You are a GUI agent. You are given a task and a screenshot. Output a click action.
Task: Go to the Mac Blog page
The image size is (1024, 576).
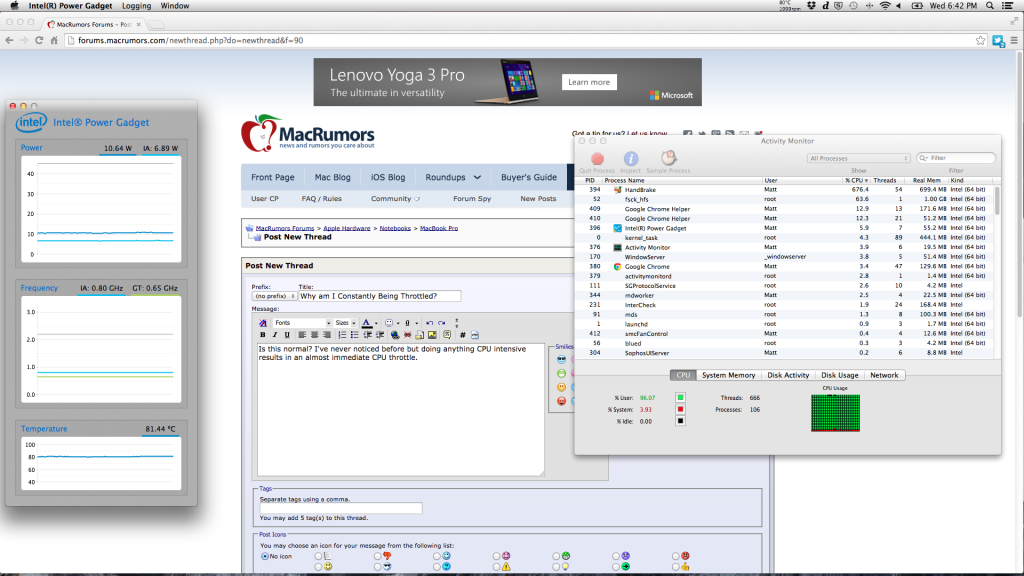pos(332,177)
